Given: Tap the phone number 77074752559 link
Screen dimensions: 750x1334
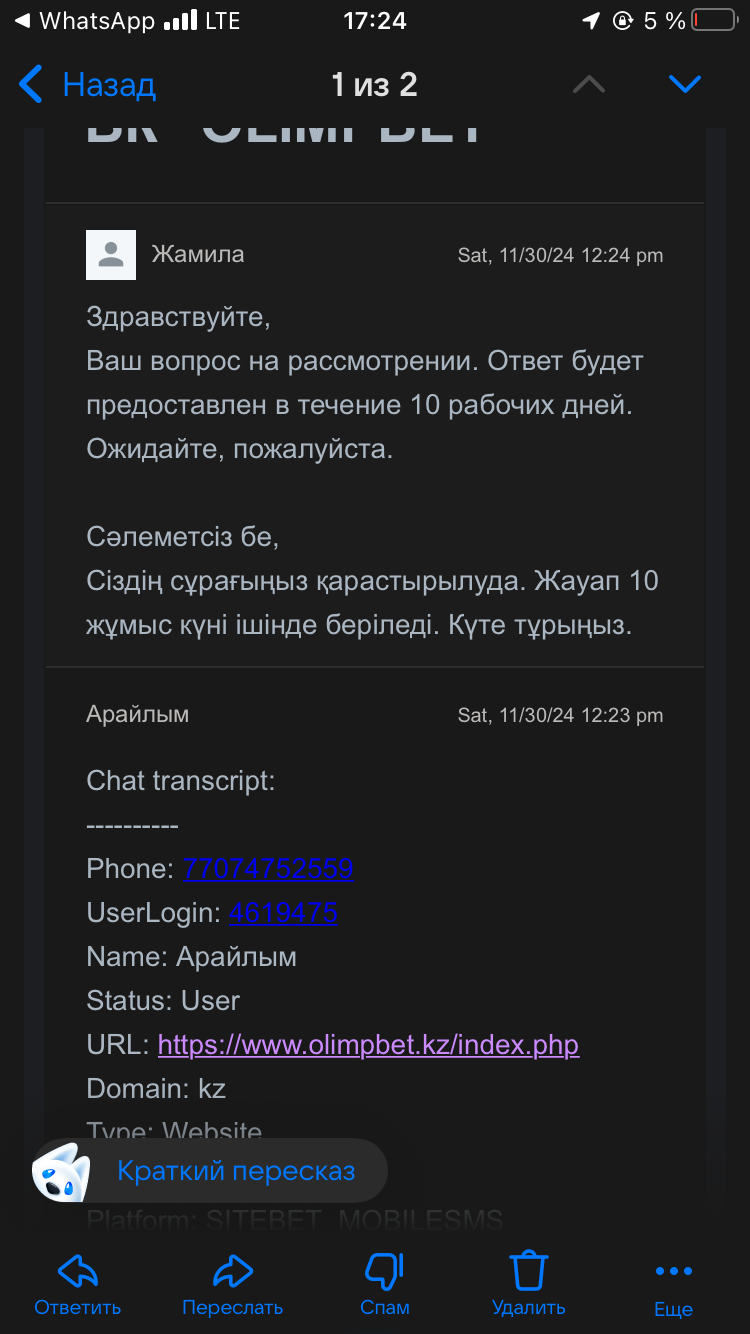Looking at the screenshot, I should pyautogui.click(x=267, y=868).
